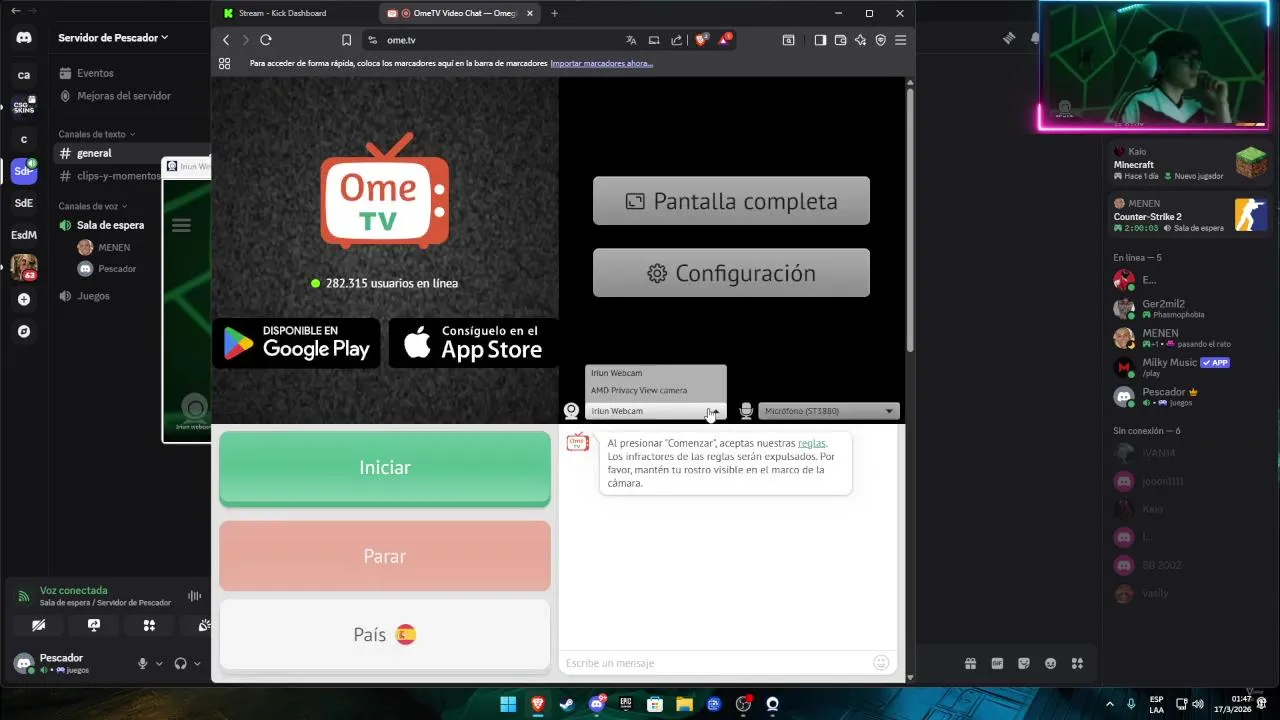Open Epic Games from the taskbar
The height and width of the screenshot is (720, 1280).
(626, 704)
